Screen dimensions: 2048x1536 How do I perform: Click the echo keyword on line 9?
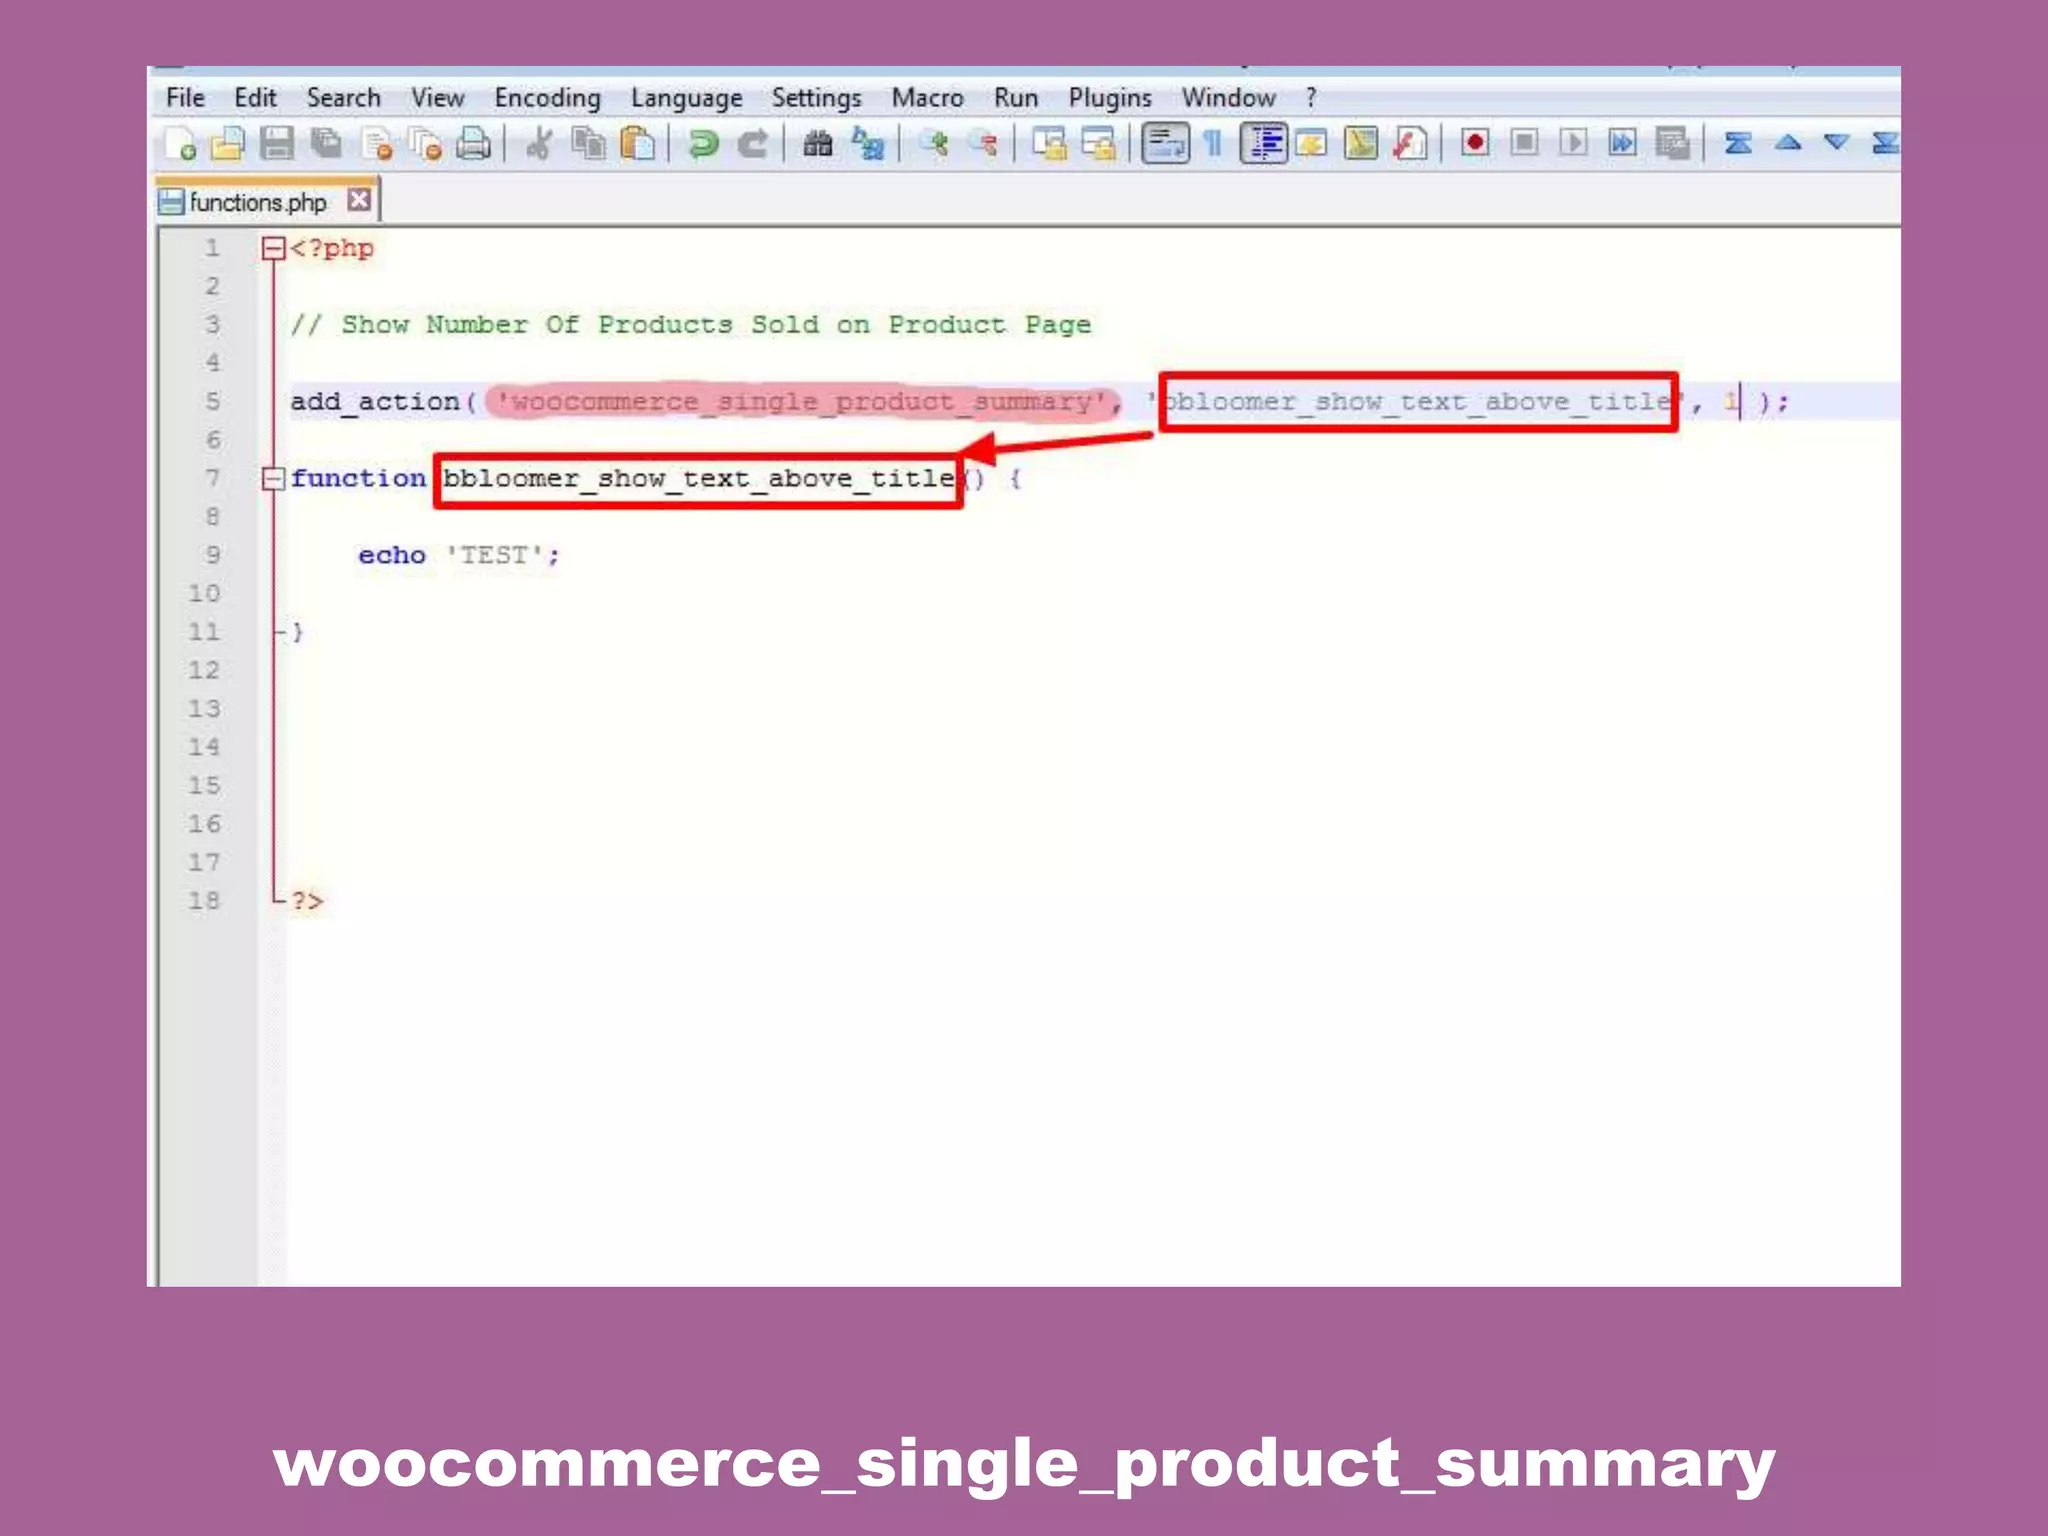coord(392,555)
